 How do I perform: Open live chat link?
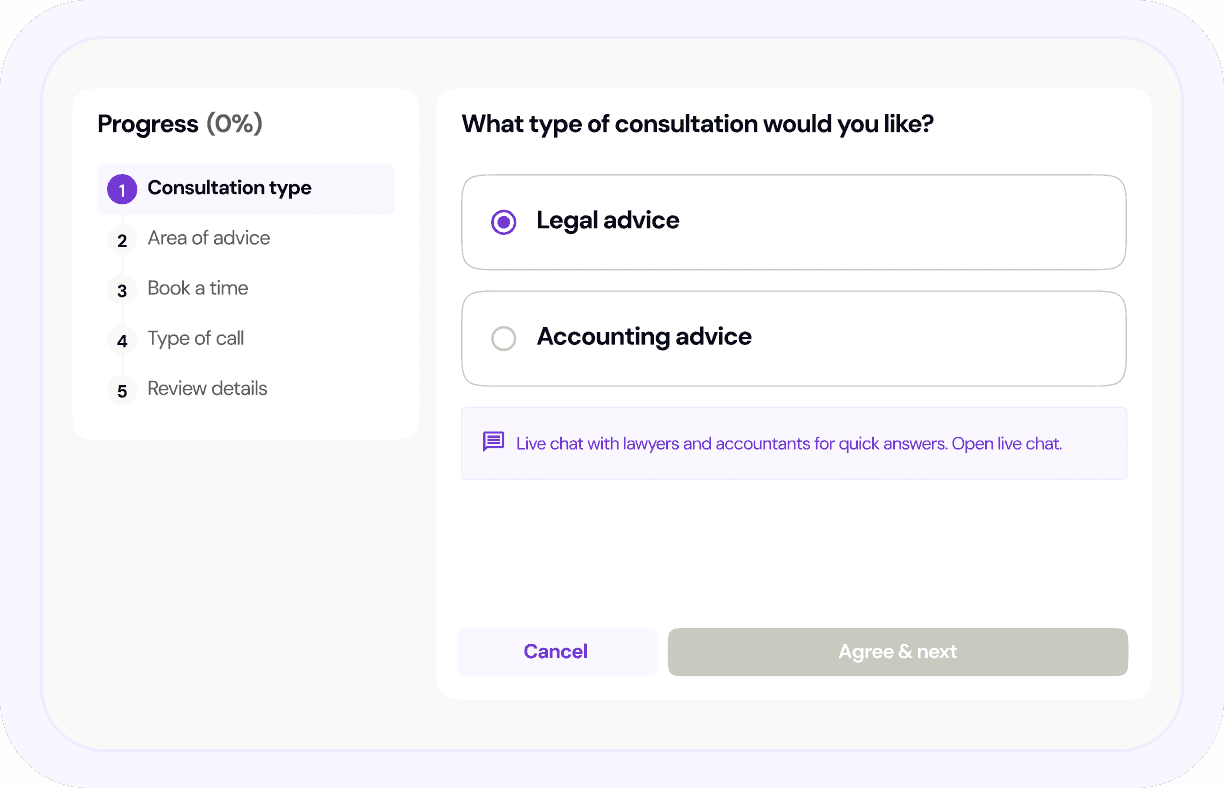[x=1006, y=443]
